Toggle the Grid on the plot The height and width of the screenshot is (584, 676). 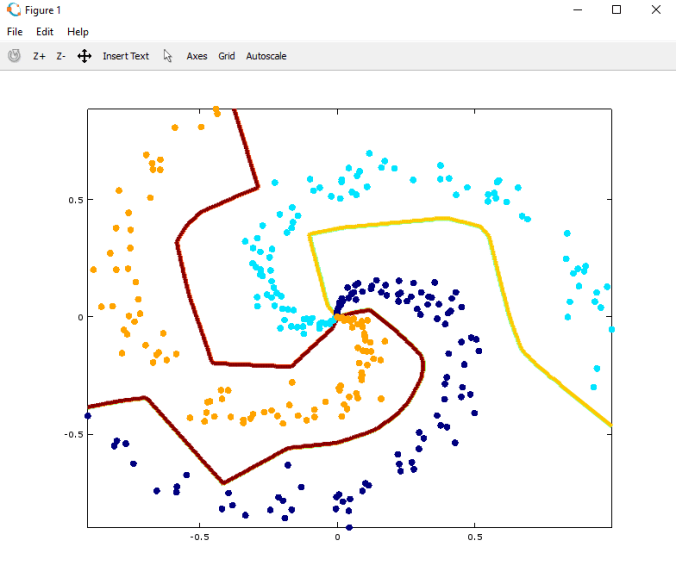click(227, 56)
